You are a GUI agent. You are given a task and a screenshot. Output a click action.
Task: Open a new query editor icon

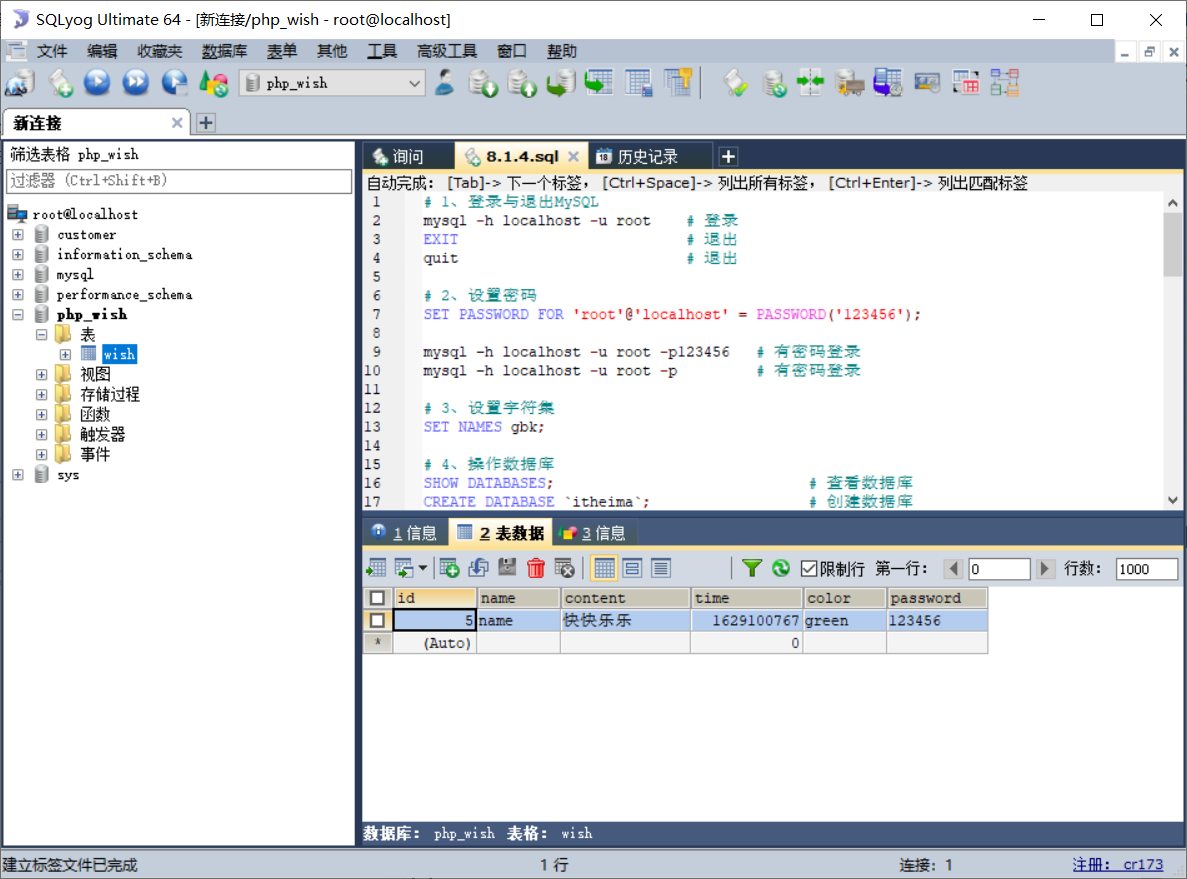[x=61, y=83]
